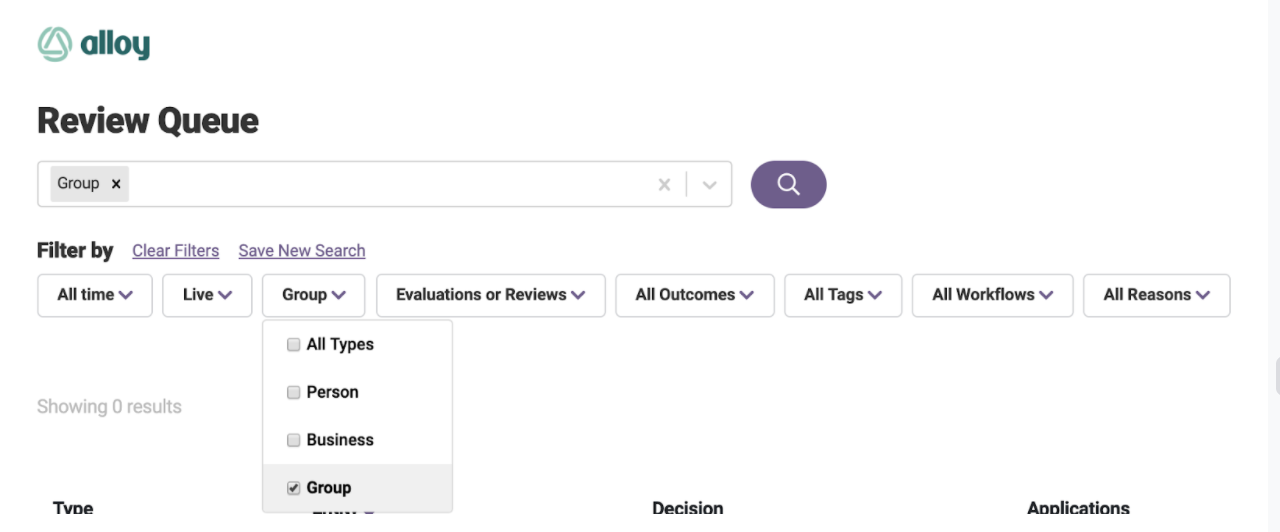Uncheck the Group checkbox

pyautogui.click(x=294, y=488)
